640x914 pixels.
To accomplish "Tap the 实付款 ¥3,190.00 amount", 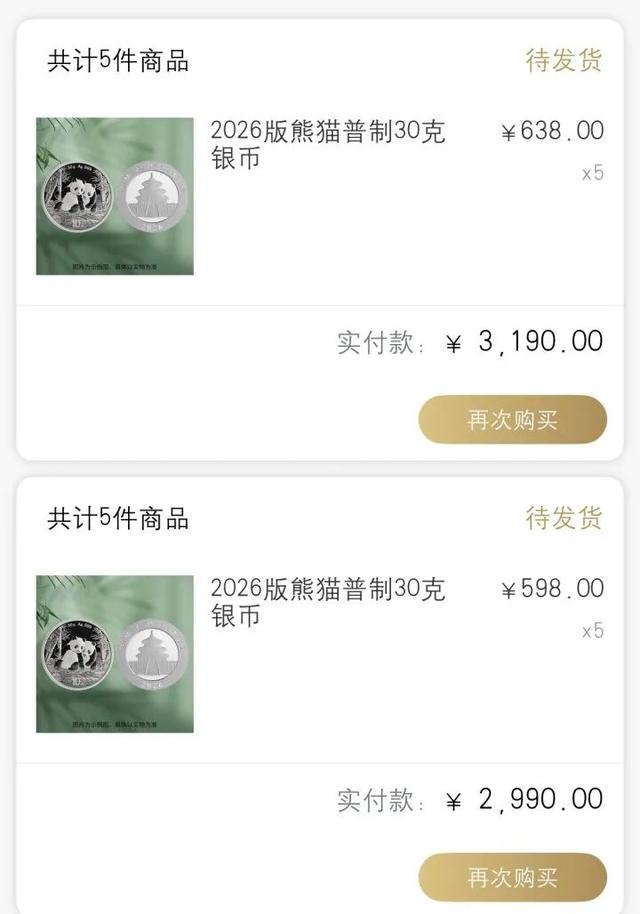I will coord(470,341).
